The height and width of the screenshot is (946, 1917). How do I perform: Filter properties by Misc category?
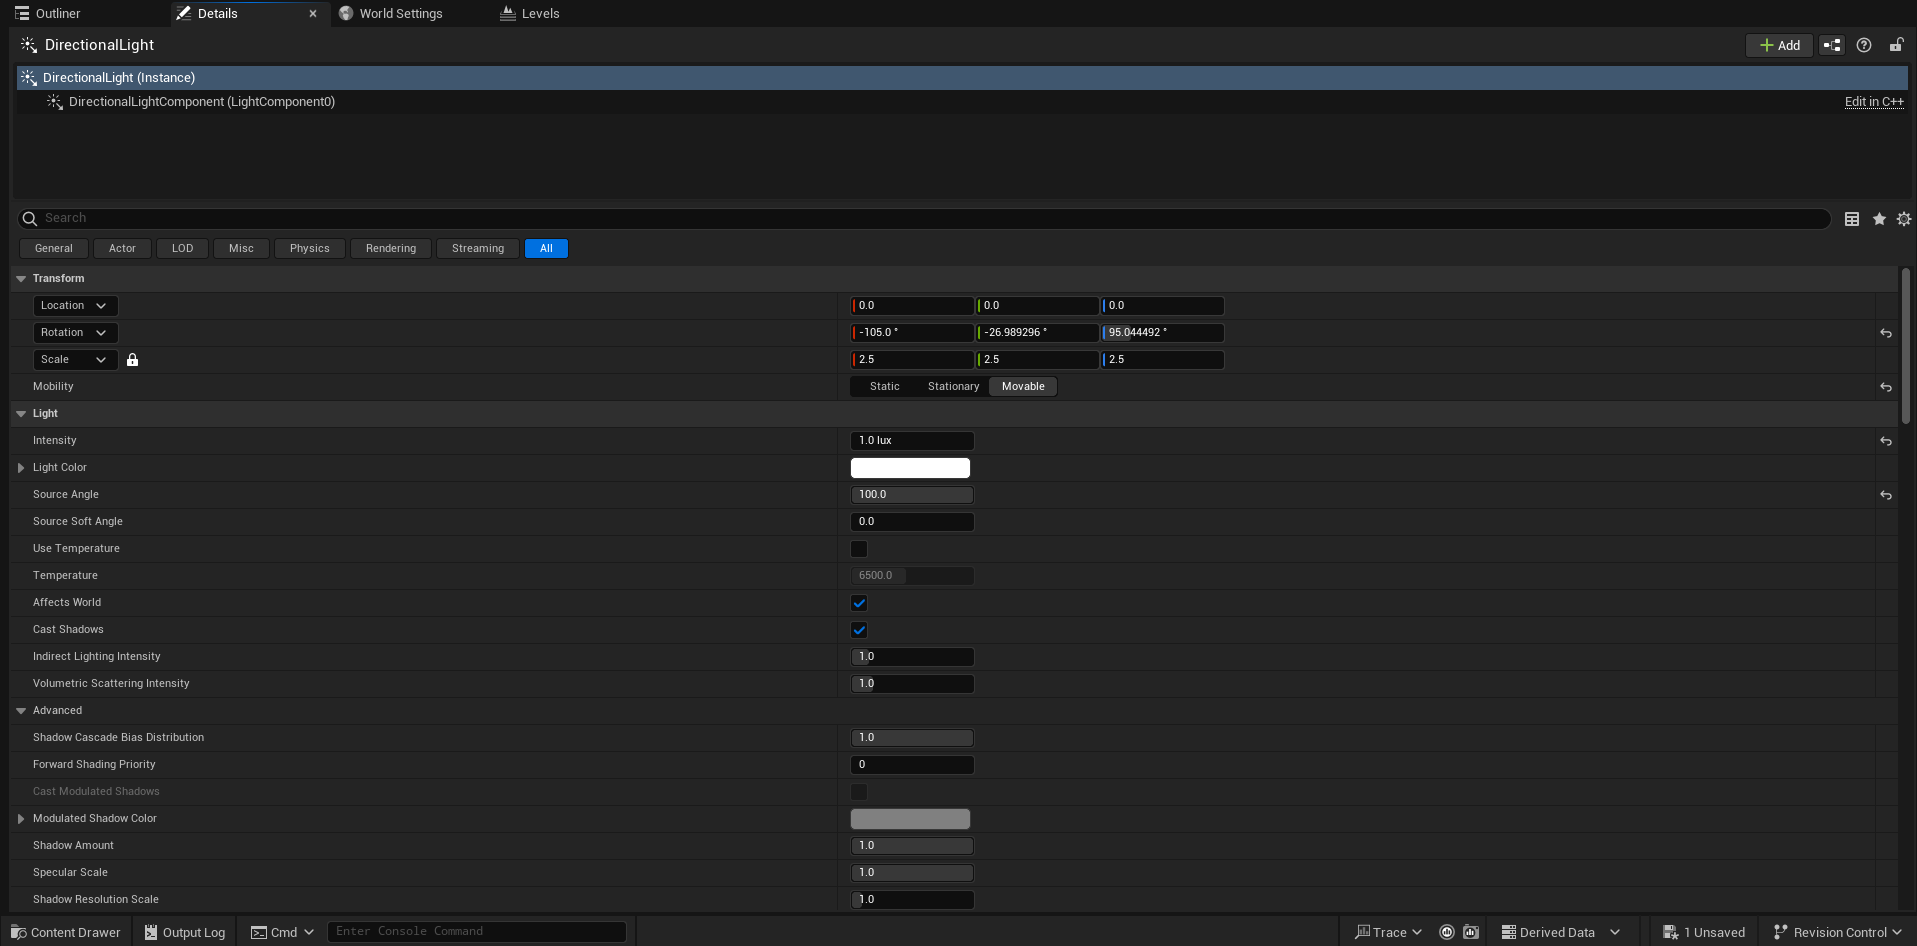241,249
